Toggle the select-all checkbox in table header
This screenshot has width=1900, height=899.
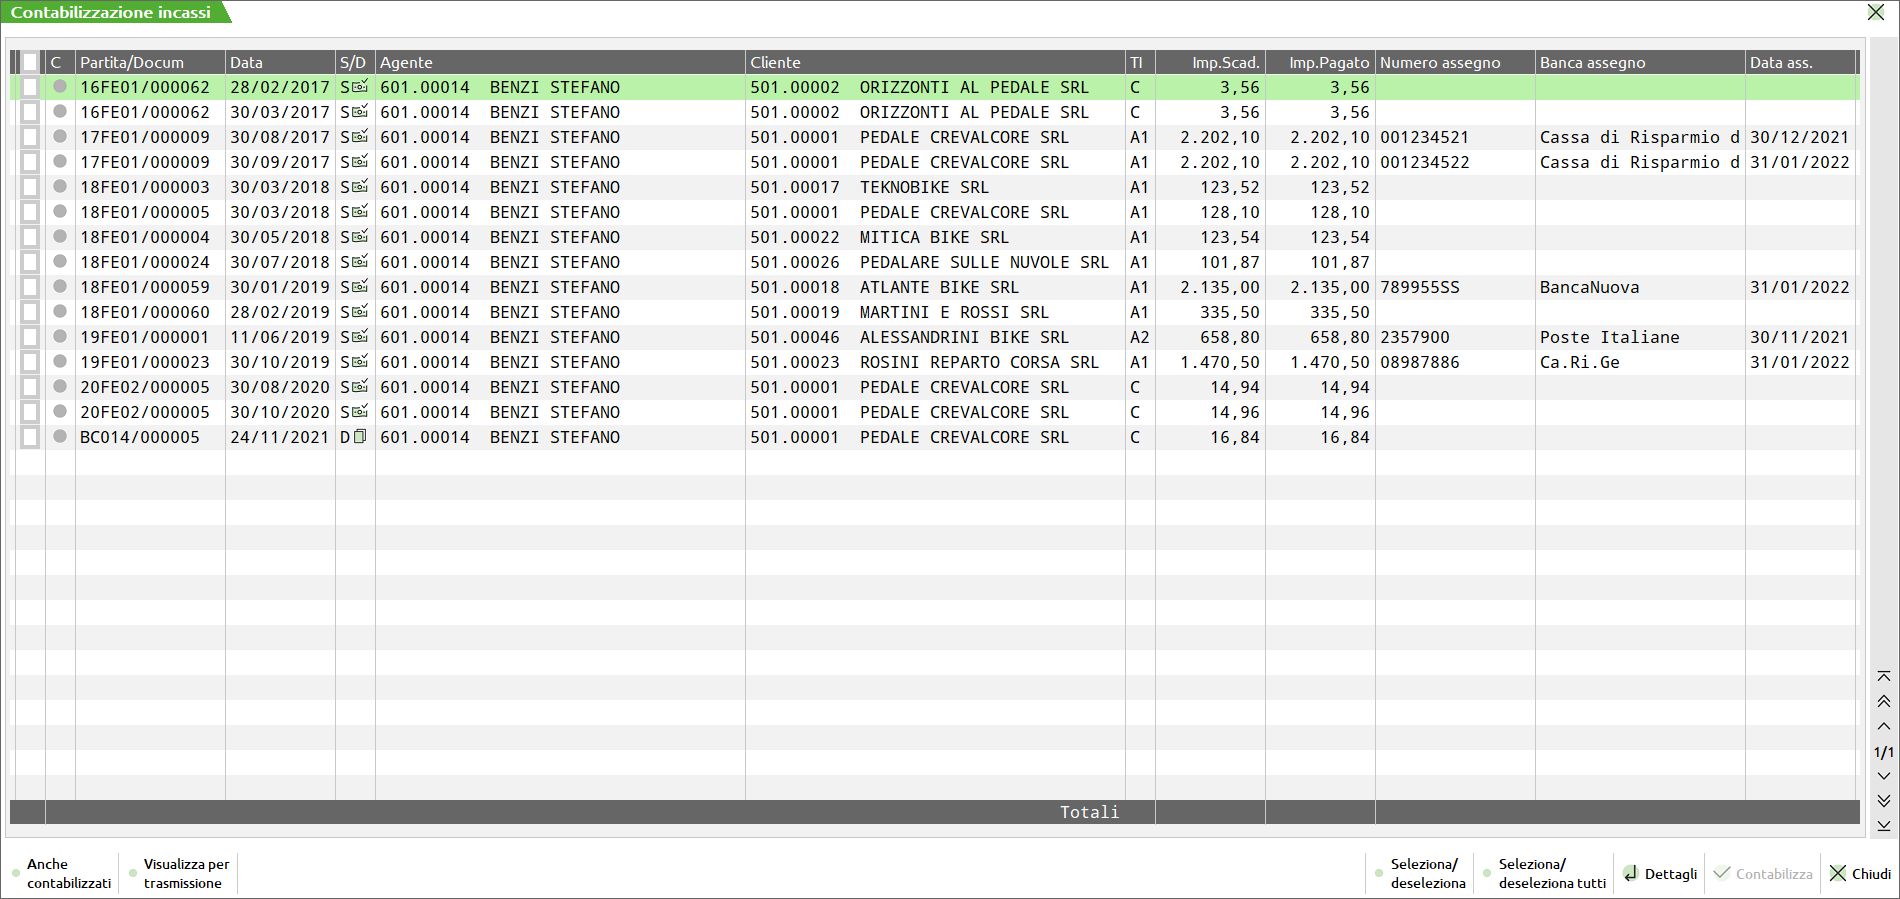pyautogui.click(x=30, y=62)
